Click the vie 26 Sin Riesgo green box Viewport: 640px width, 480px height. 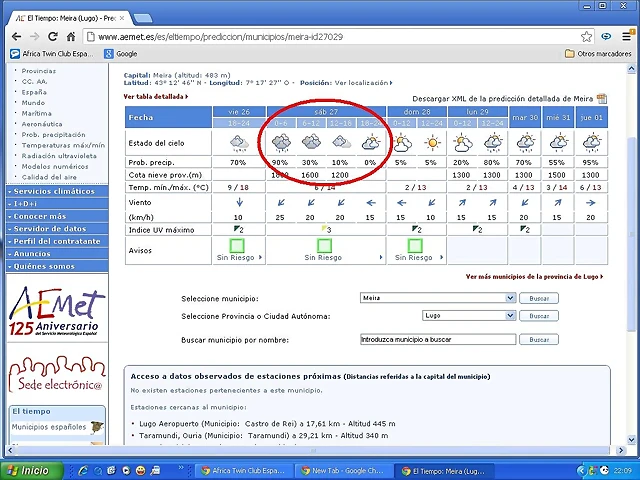237,245
